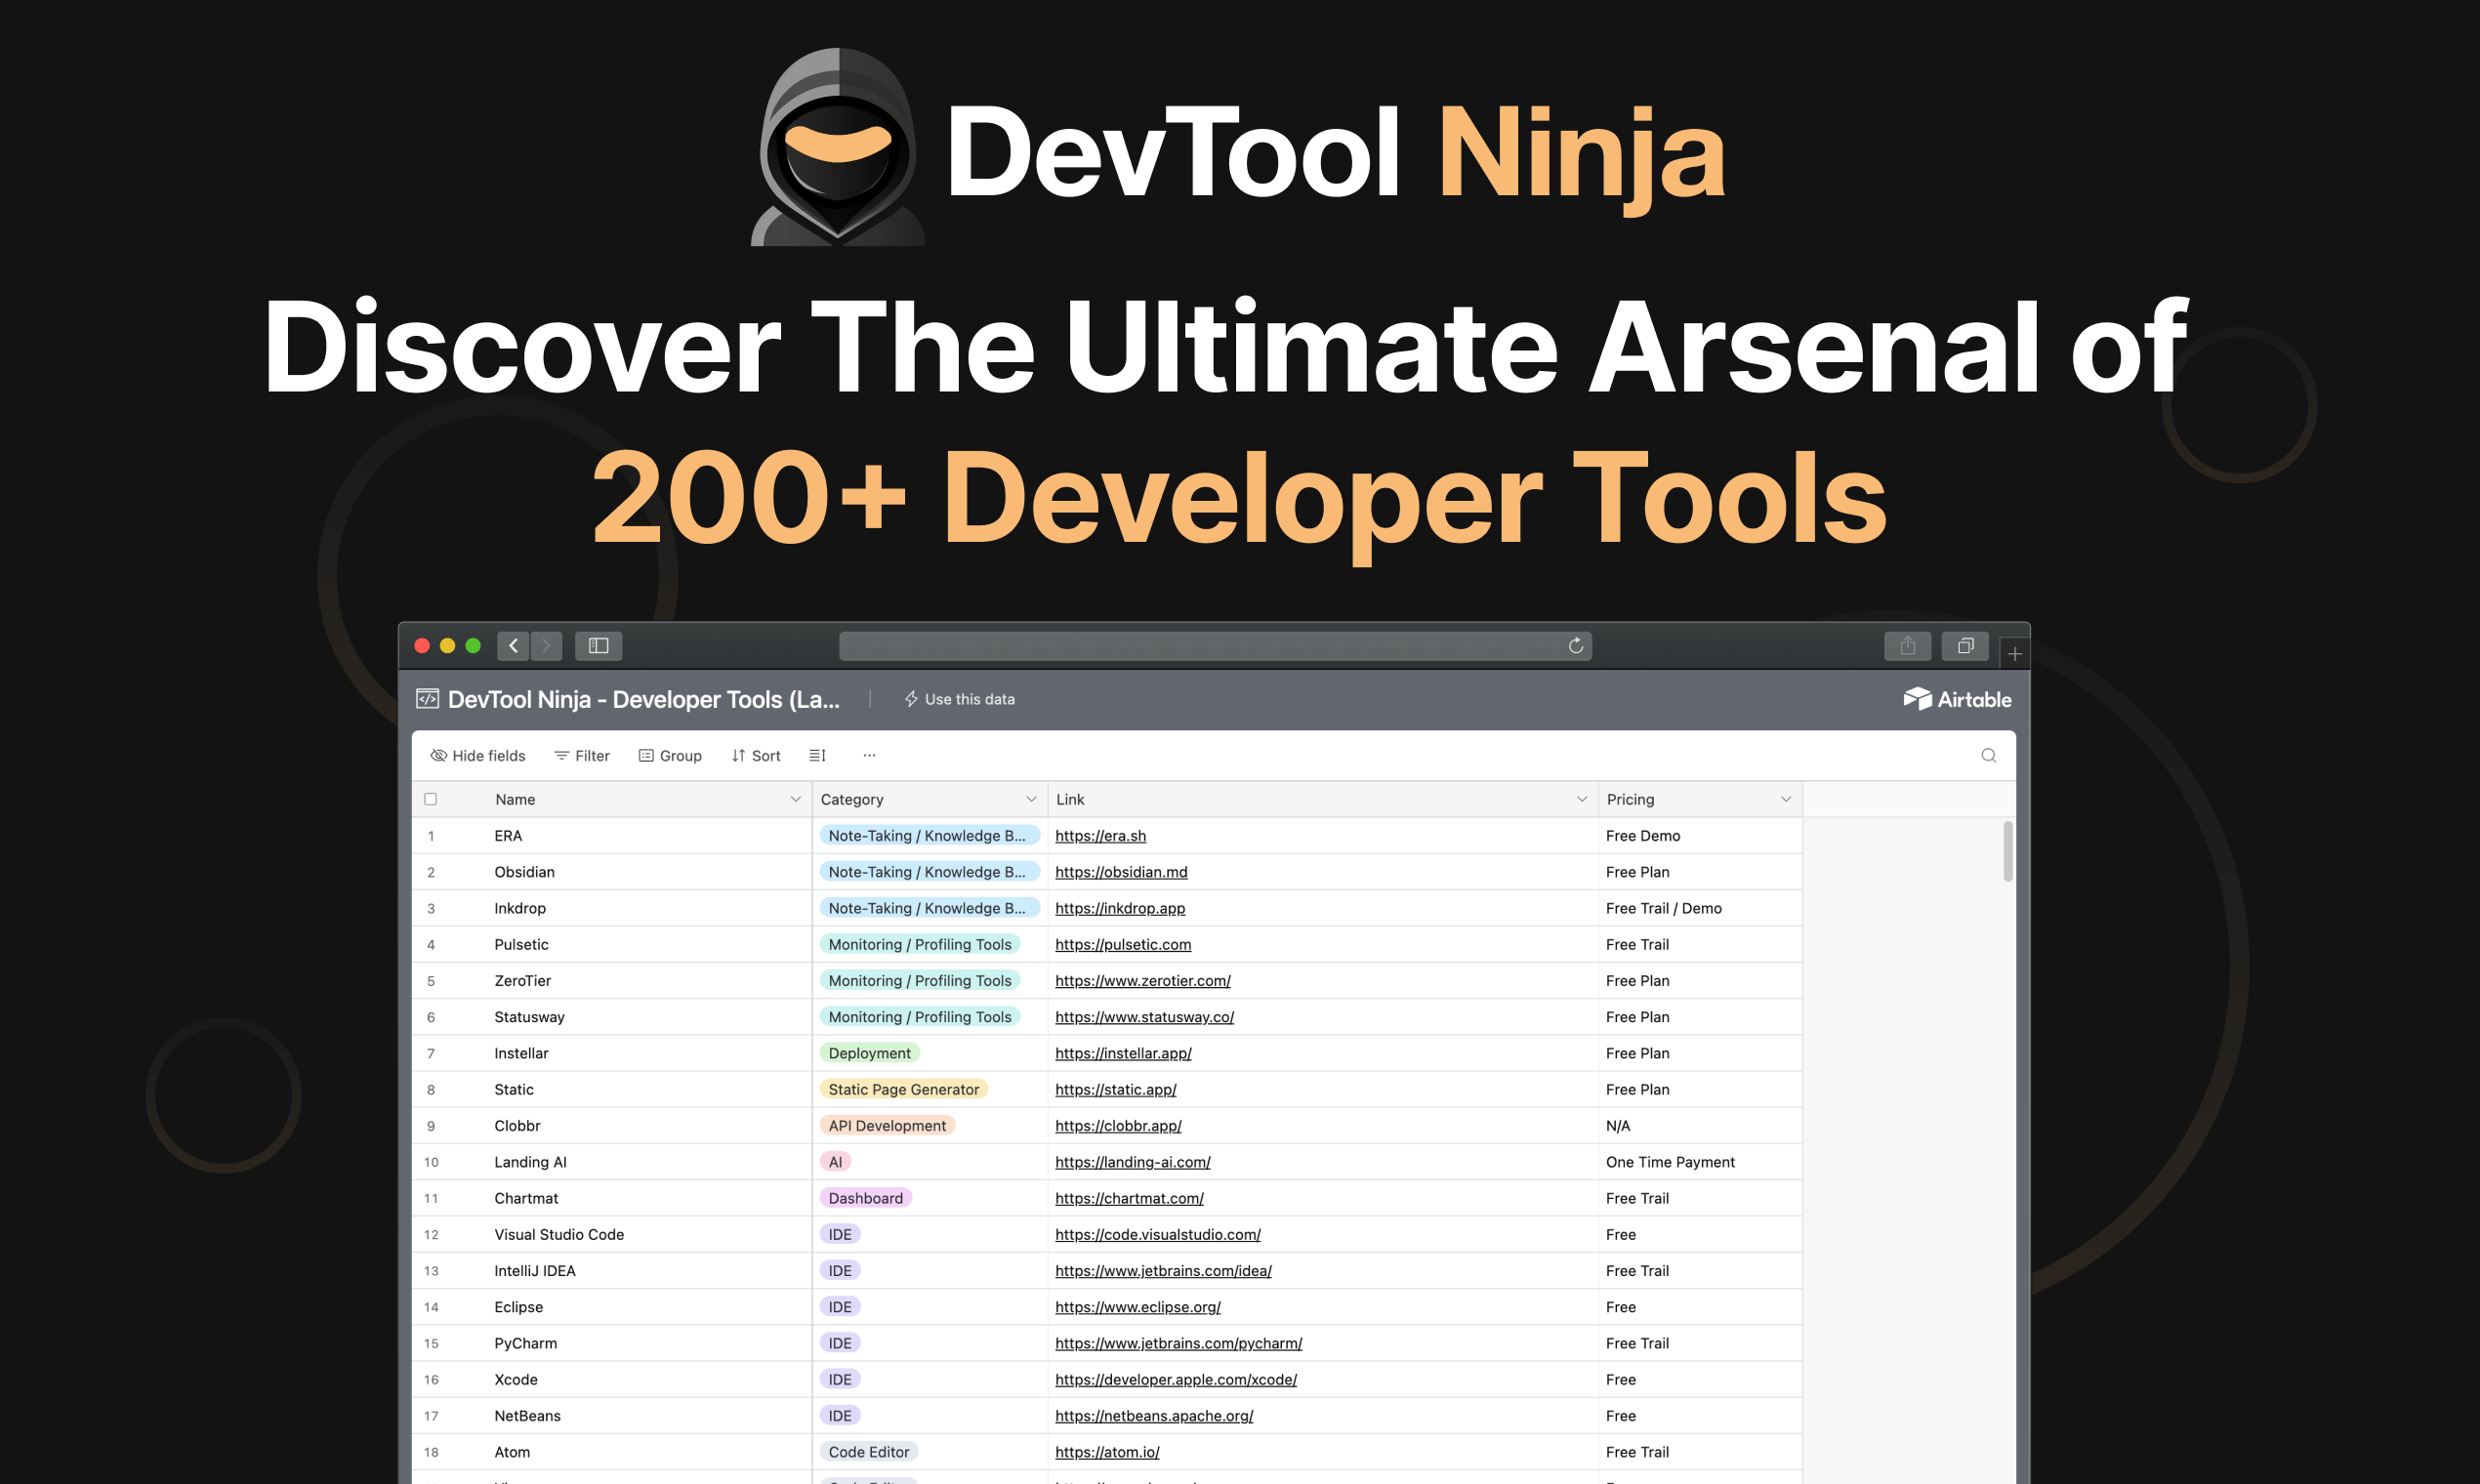
Task: Open the https://inkdrop.app link
Action: (x=1120, y=908)
